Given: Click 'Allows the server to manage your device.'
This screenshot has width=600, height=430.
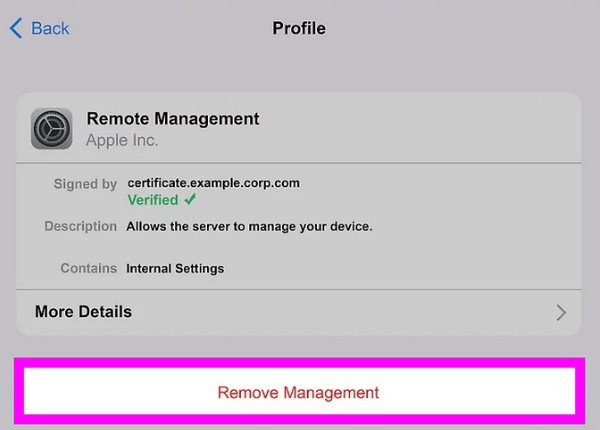Looking at the screenshot, I should [x=249, y=226].
